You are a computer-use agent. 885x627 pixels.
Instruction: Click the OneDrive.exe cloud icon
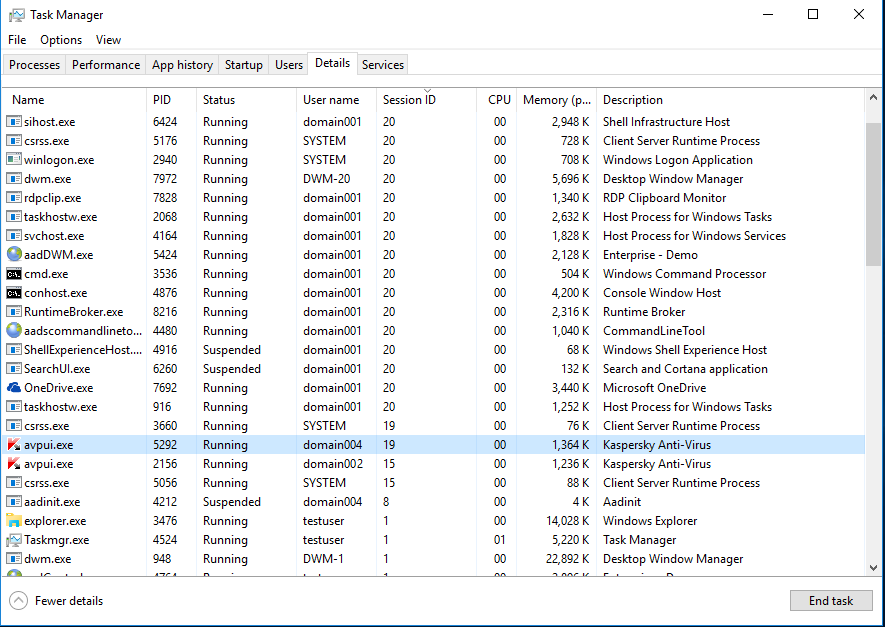click(x=14, y=388)
